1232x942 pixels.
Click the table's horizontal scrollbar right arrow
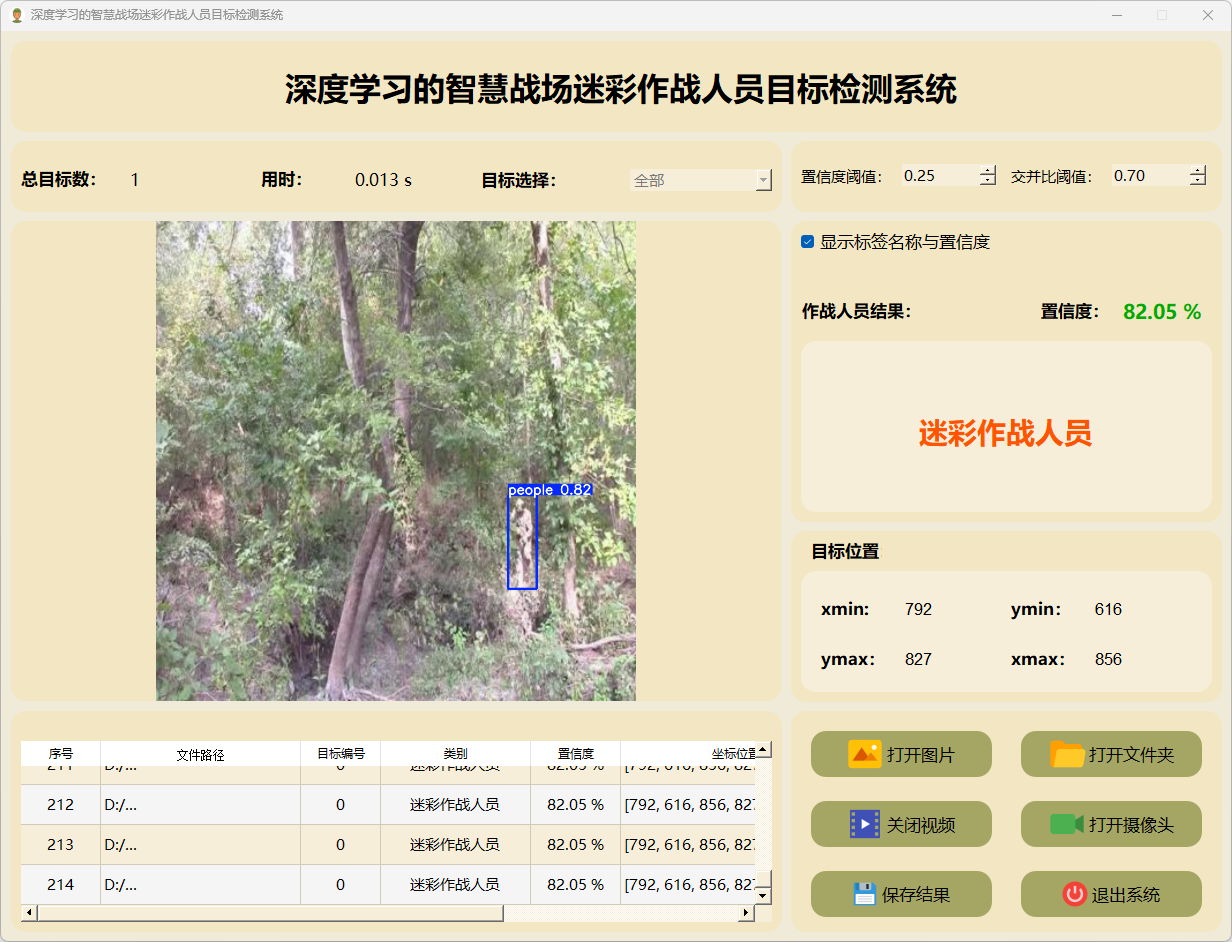coord(745,913)
